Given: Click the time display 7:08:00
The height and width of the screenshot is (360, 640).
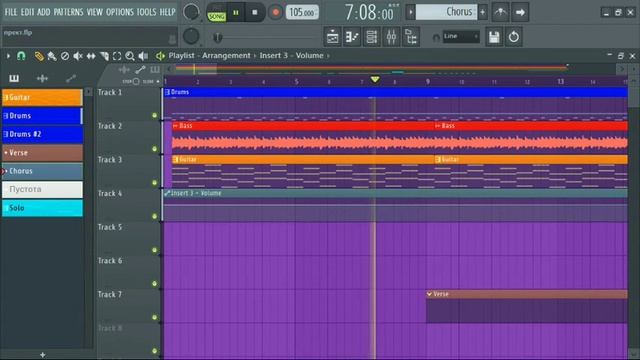Looking at the screenshot, I should tap(369, 12).
